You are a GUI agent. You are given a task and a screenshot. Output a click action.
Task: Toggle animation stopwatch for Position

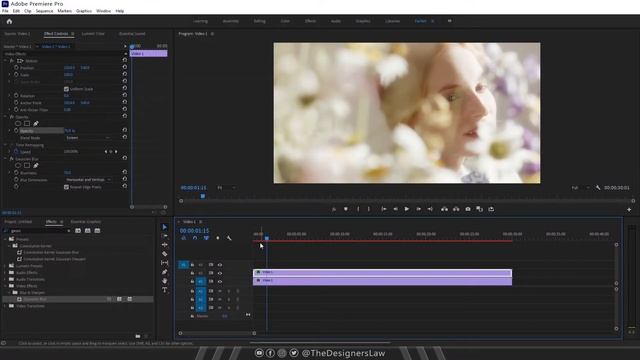[x=16, y=68]
